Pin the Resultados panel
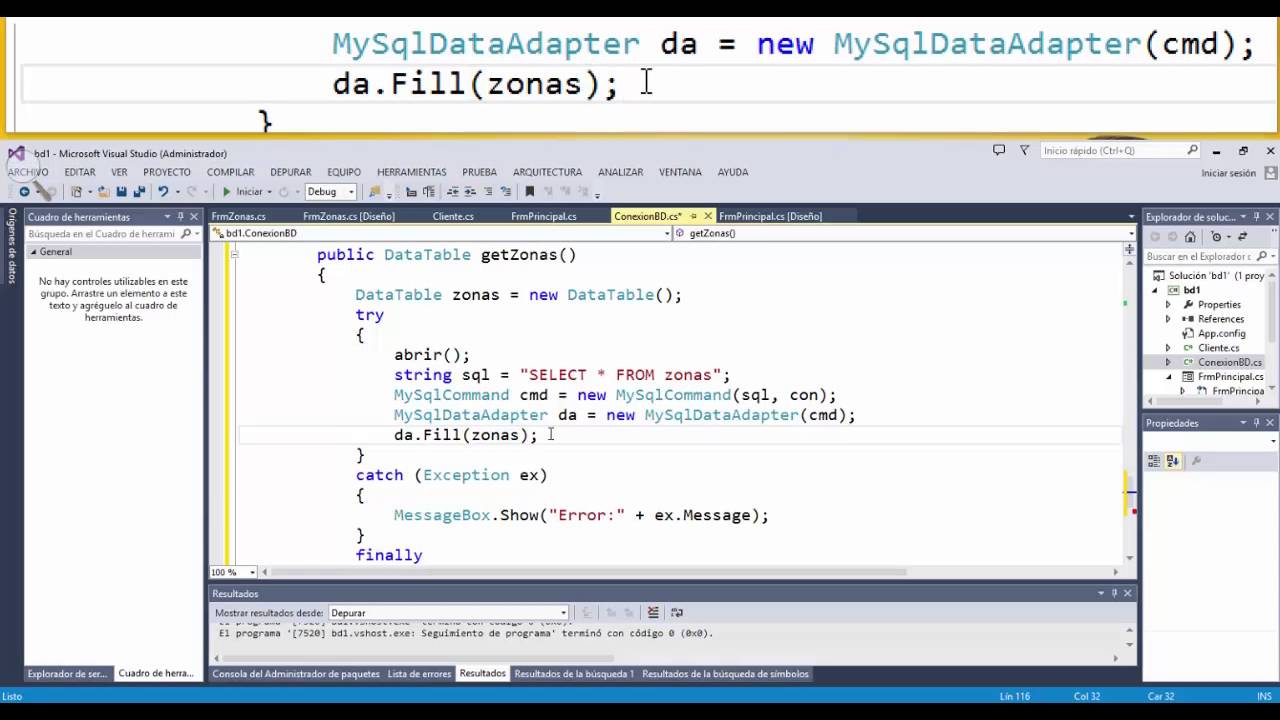The image size is (1280, 720). click(1114, 593)
